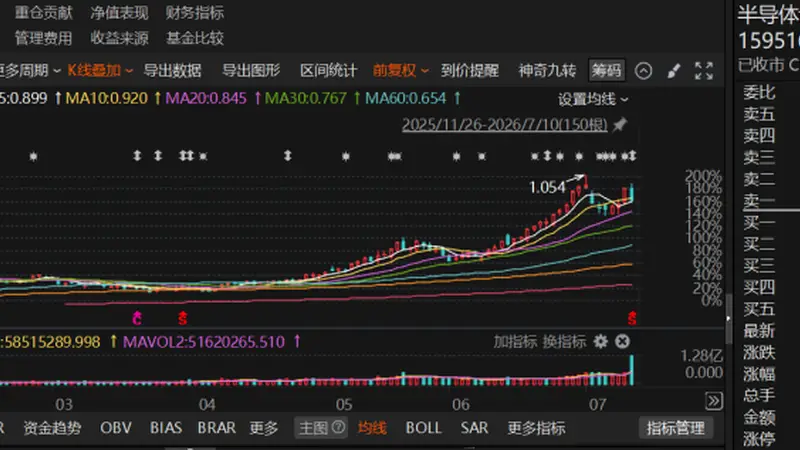Click 导出图形 export chart
Viewport: 800px width, 450px height.
251,70
